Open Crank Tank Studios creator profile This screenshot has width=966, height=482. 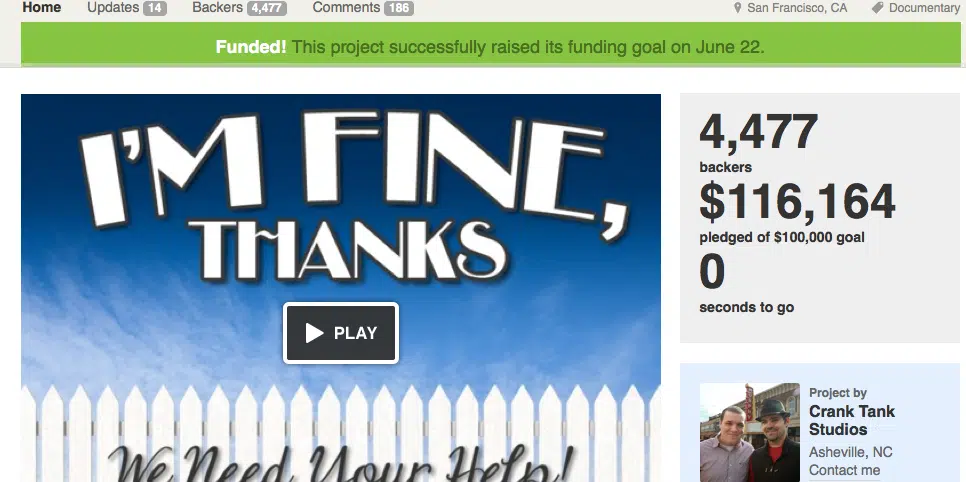click(851, 420)
